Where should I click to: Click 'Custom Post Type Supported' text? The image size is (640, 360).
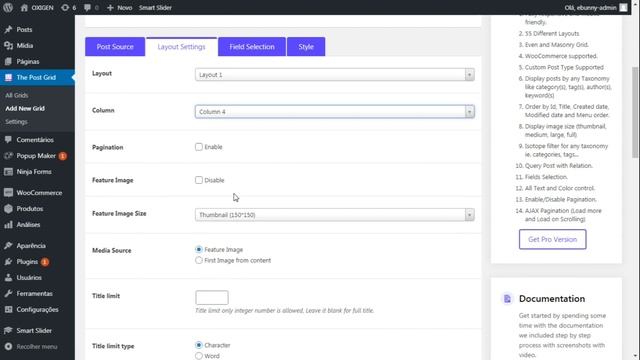tap(564, 67)
